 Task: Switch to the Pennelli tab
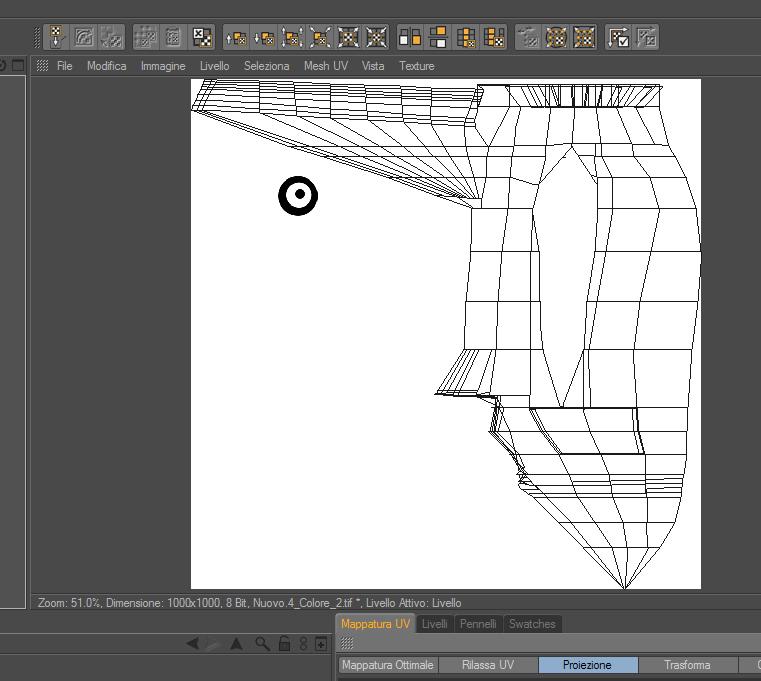[478, 624]
